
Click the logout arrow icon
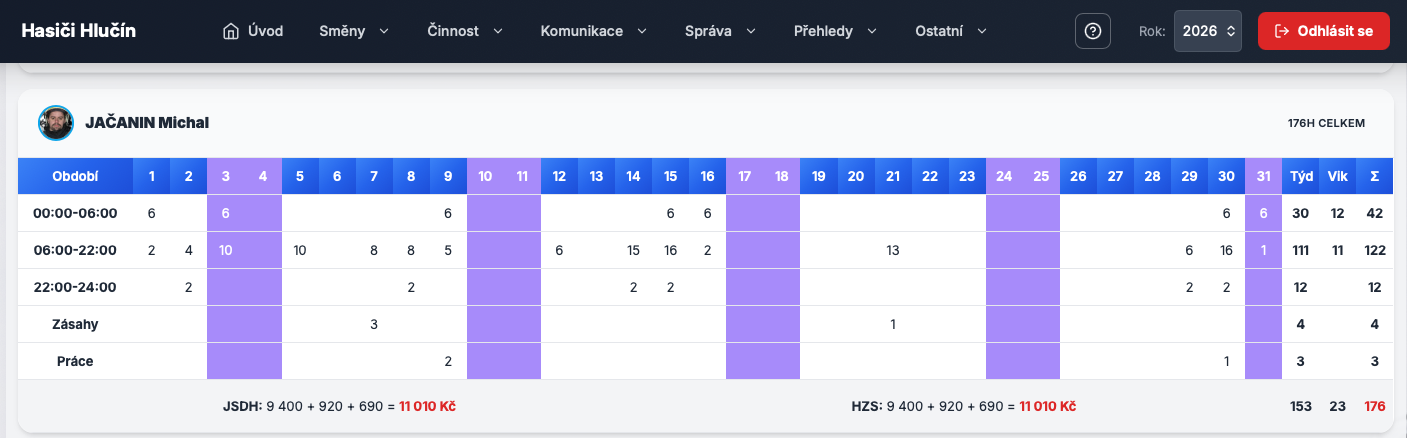tap(1281, 31)
